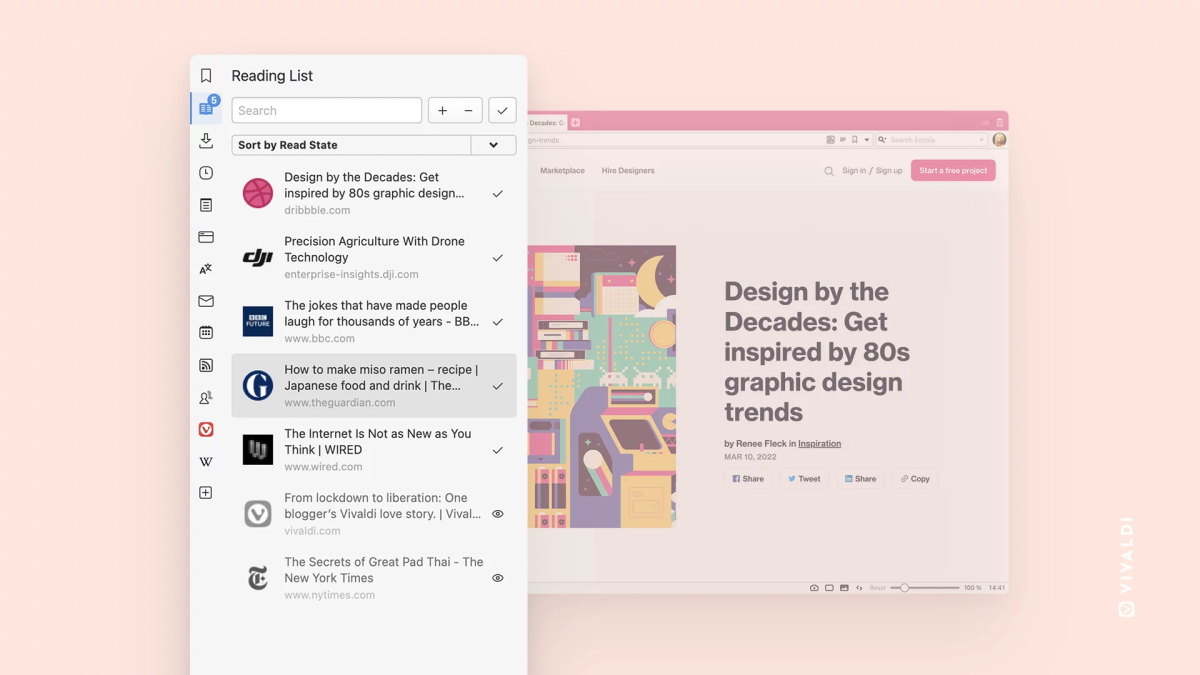1200x675 pixels.
Task: Open the History panel
Action: pyautogui.click(x=206, y=172)
